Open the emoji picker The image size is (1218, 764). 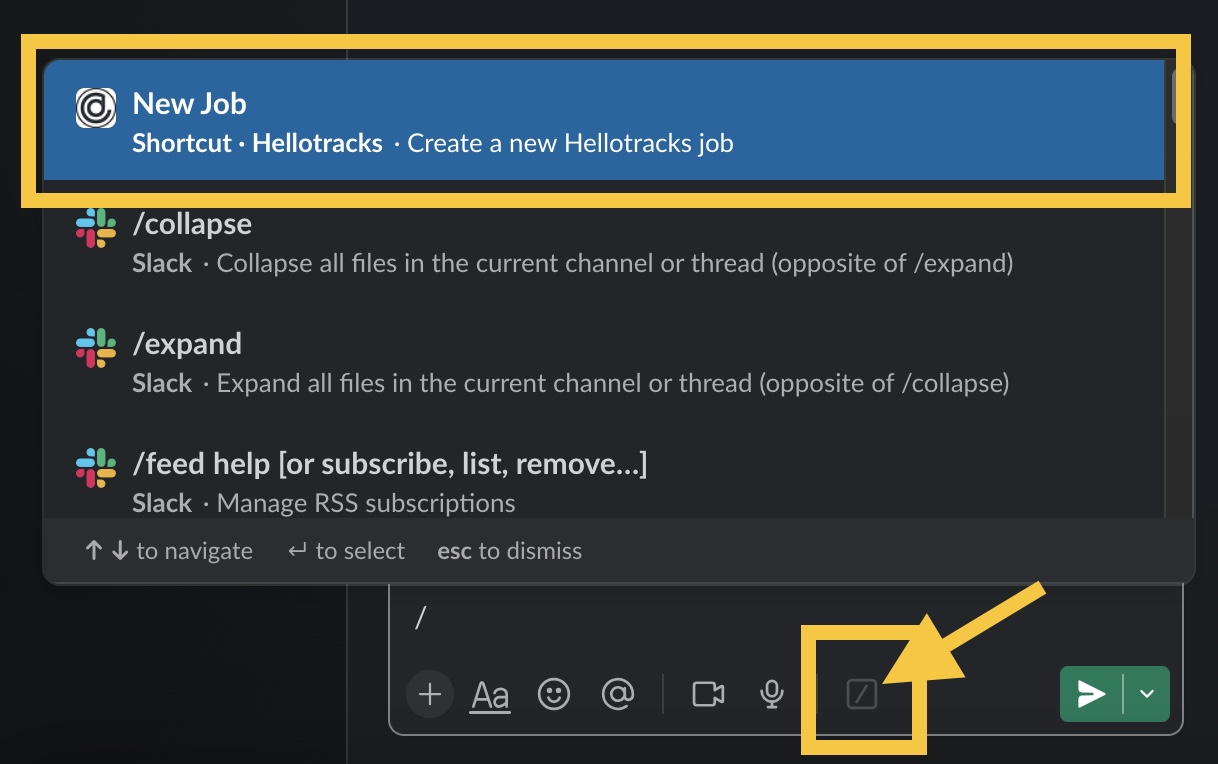coord(554,694)
